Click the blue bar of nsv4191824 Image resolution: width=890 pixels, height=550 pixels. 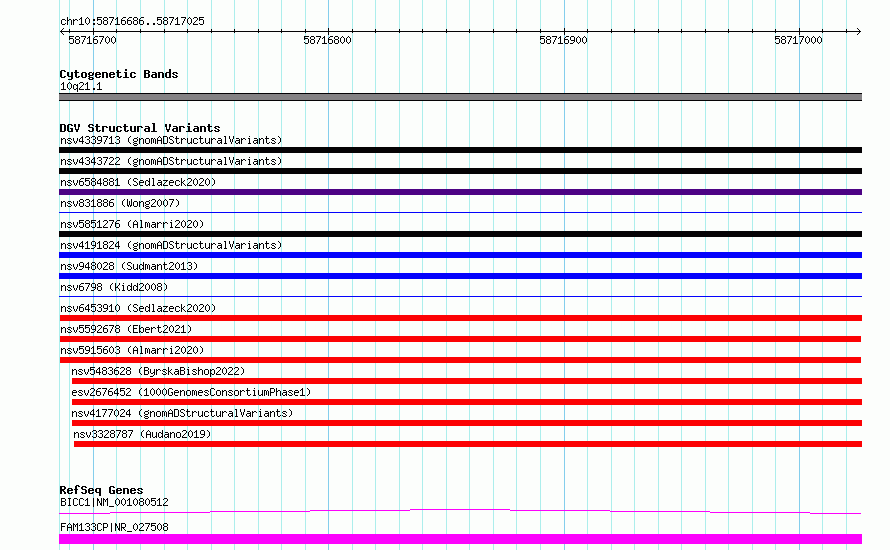460,255
